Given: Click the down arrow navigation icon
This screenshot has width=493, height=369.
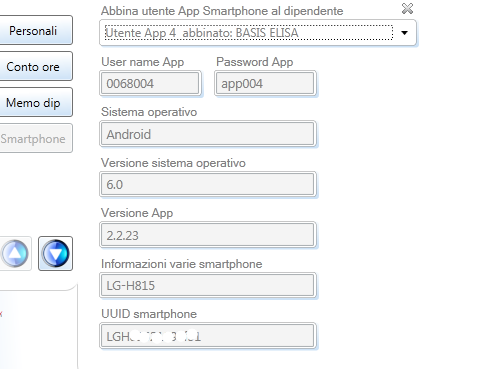Looking at the screenshot, I should coord(55,253).
